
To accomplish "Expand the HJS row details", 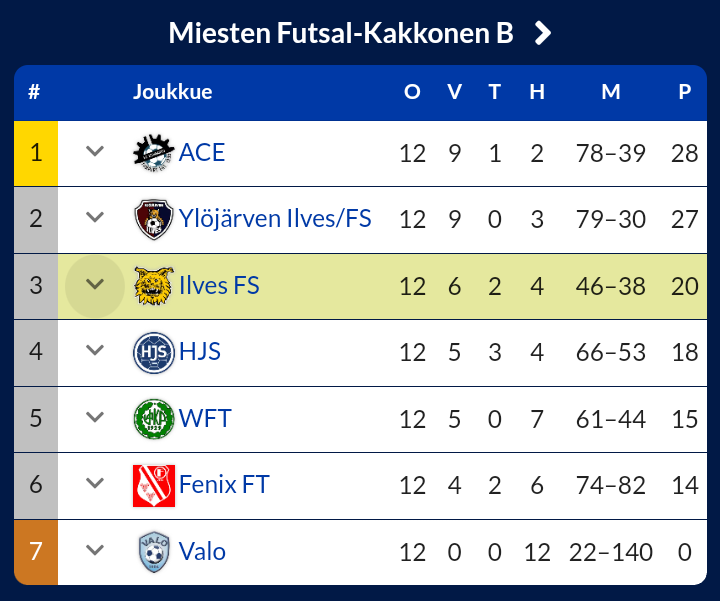I will (x=95, y=351).
